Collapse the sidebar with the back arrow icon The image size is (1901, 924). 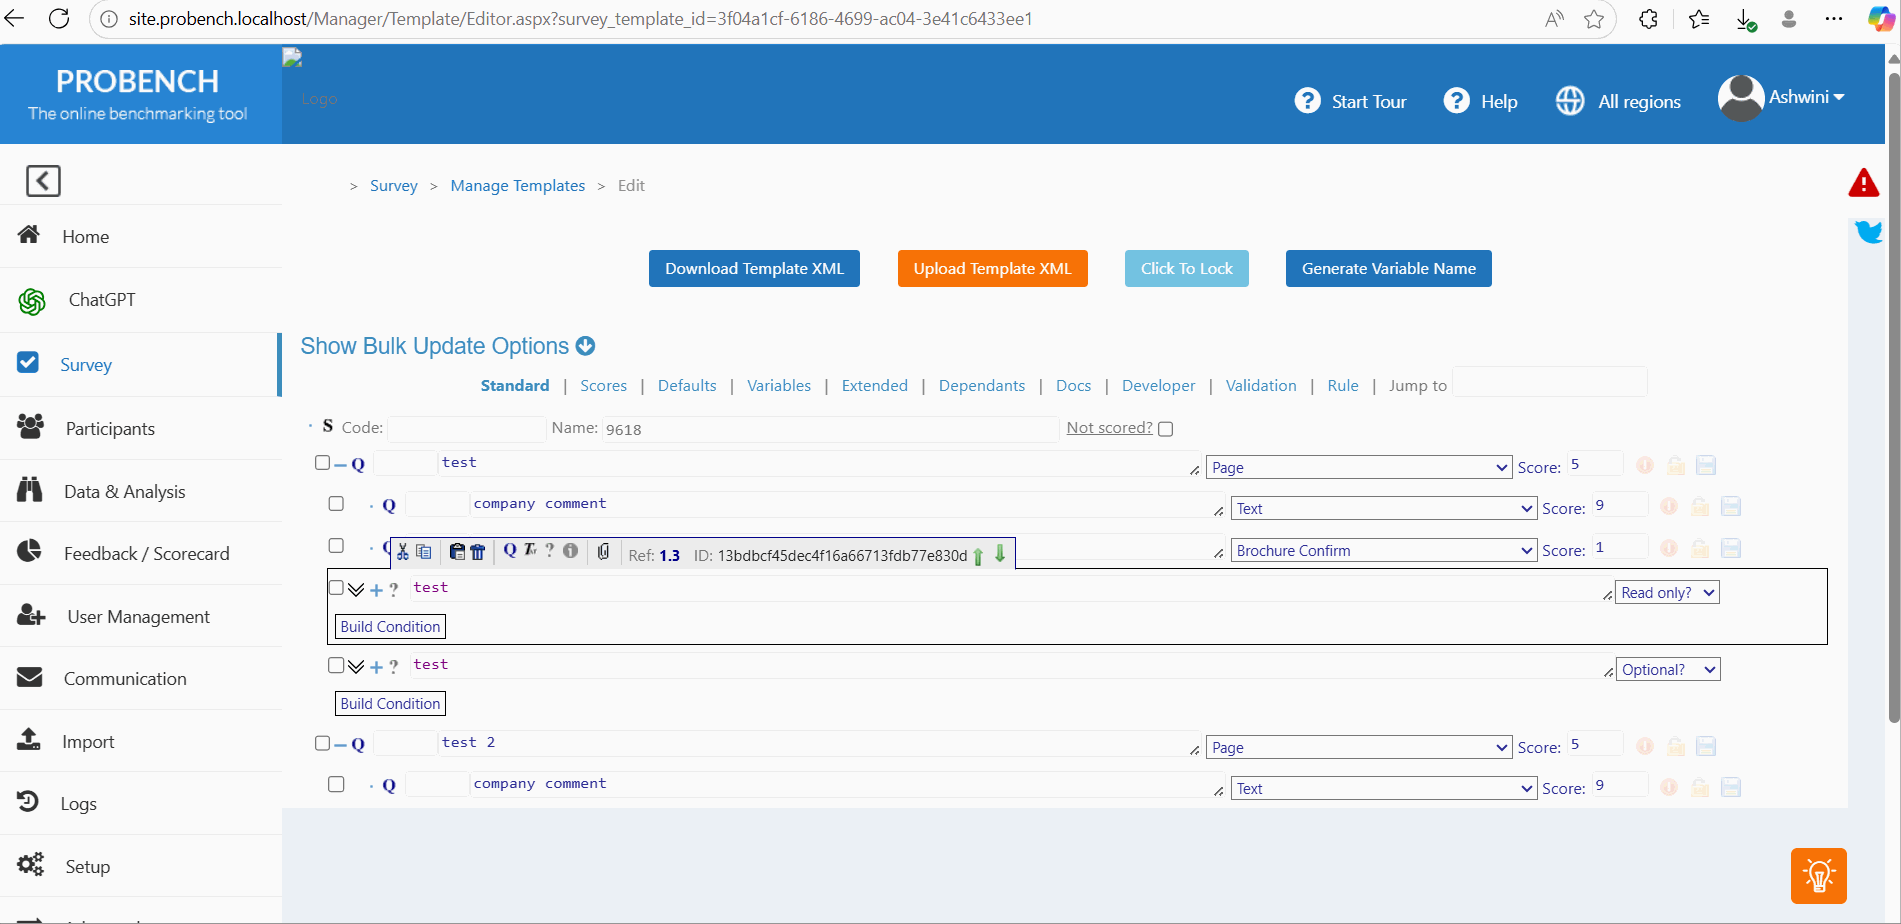point(43,181)
